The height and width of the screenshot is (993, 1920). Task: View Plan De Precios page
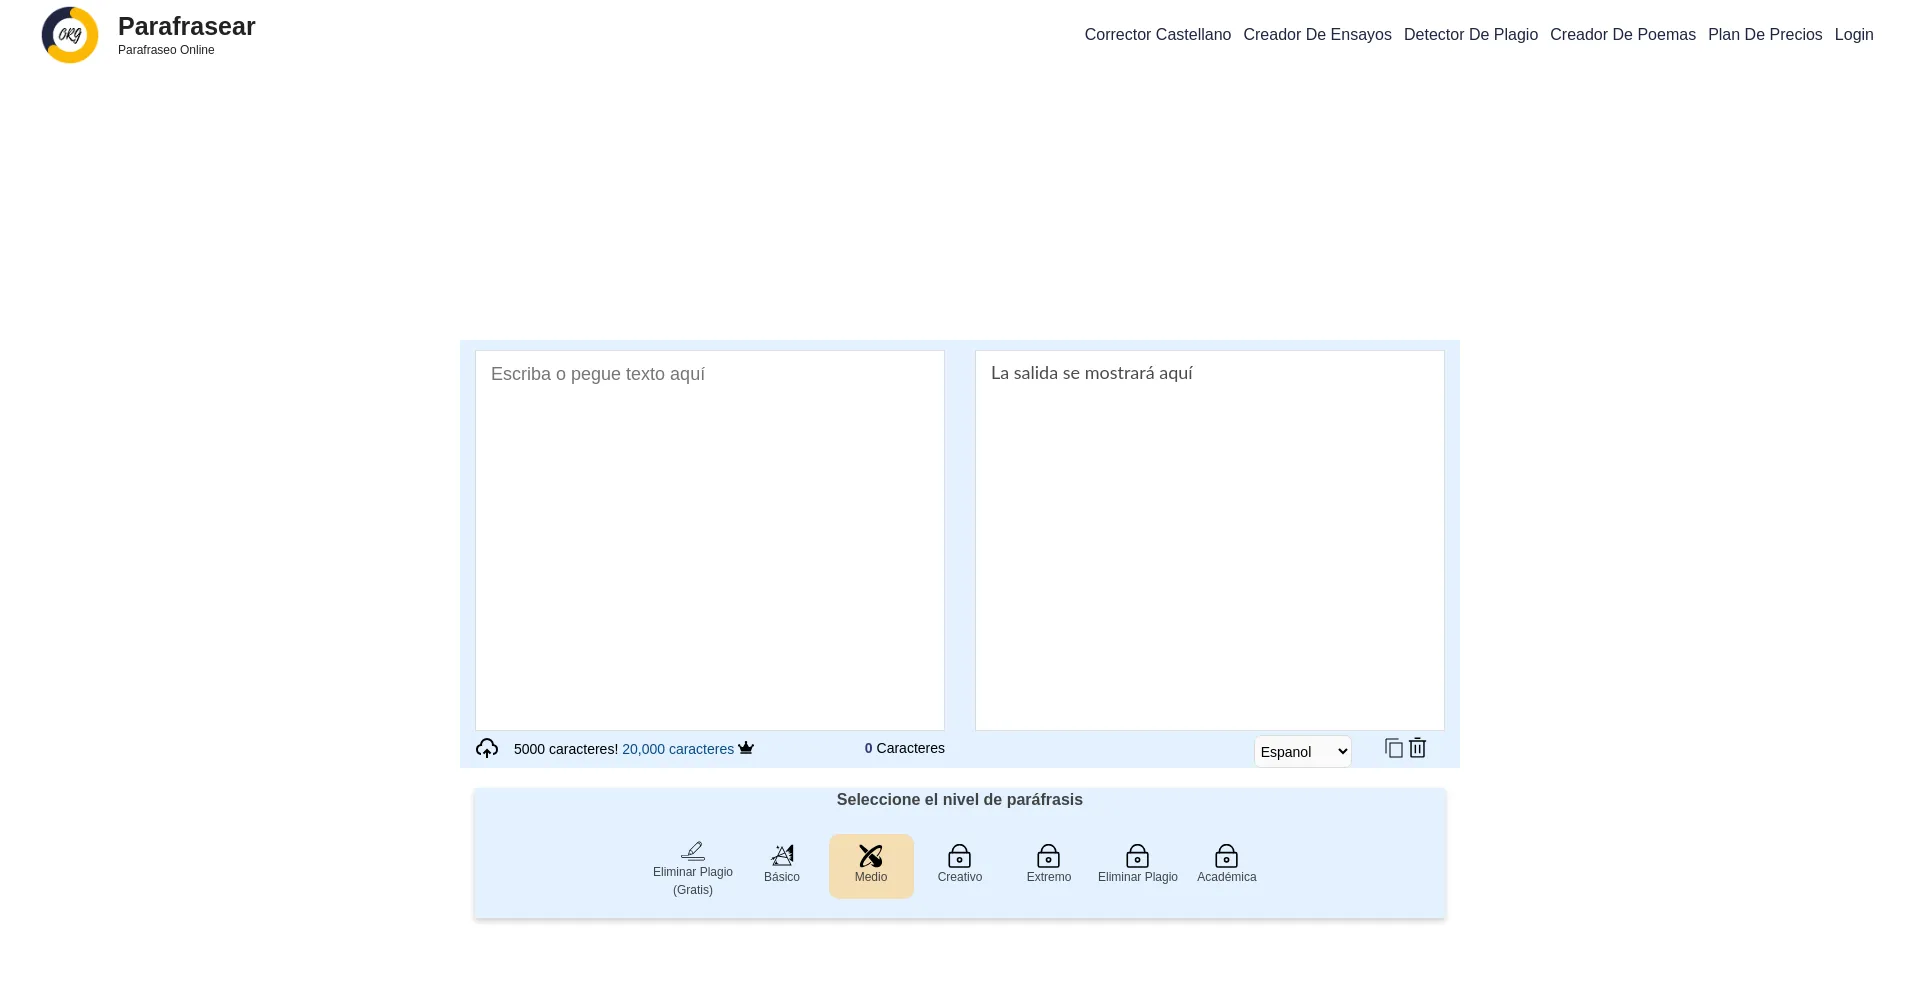tap(1765, 35)
